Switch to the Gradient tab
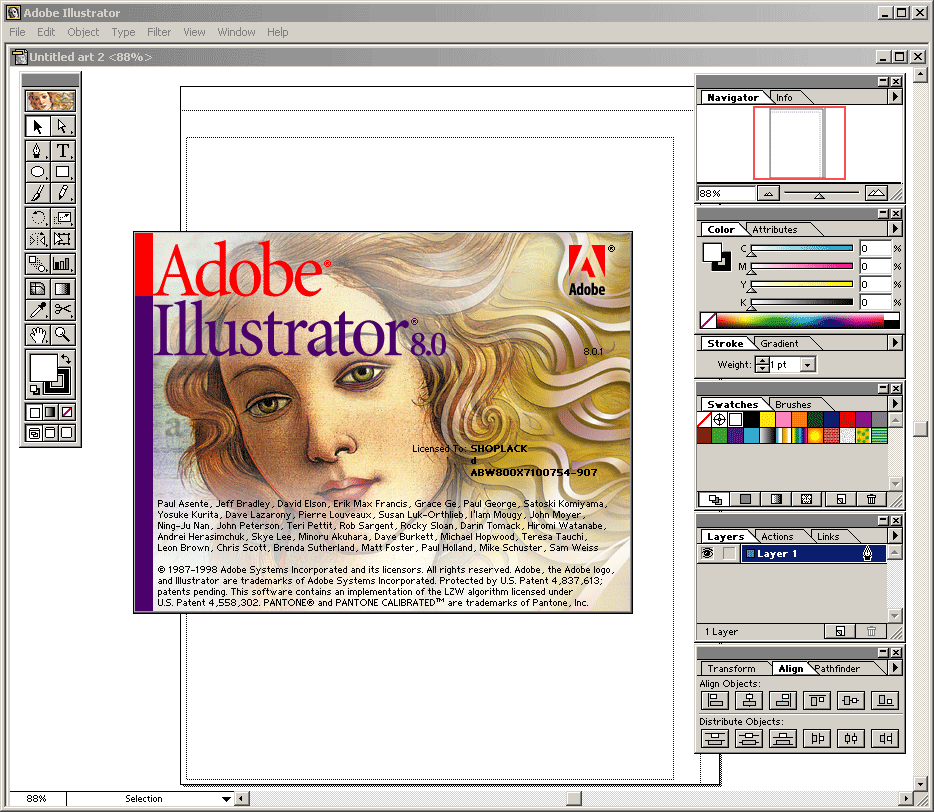Screen dimensions: 934x812 click(779, 344)
